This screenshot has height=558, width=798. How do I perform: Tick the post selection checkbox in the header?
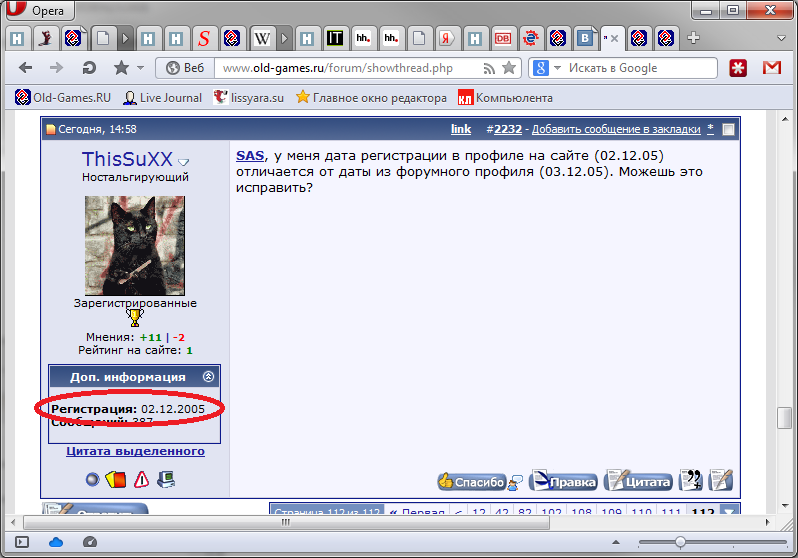click(x=728, y=130)
